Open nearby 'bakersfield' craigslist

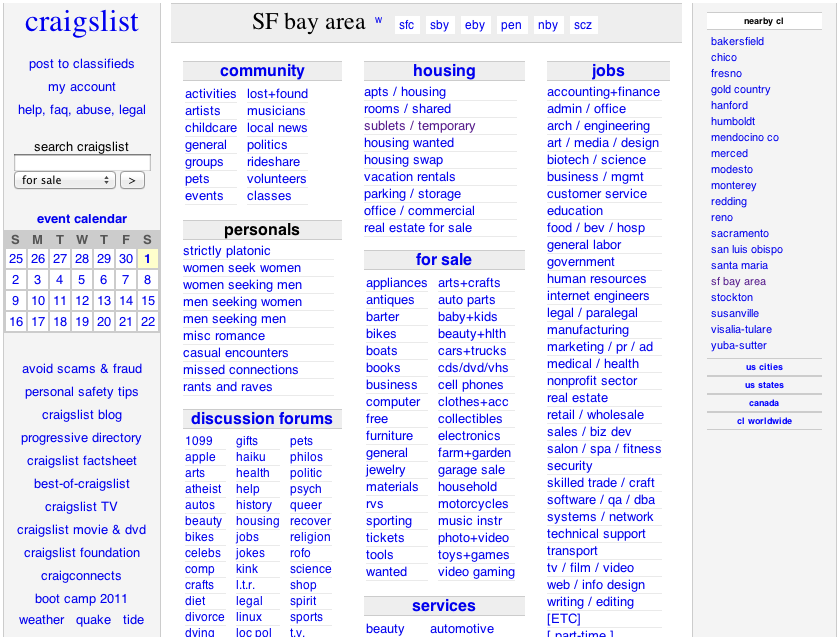[737, 41]
